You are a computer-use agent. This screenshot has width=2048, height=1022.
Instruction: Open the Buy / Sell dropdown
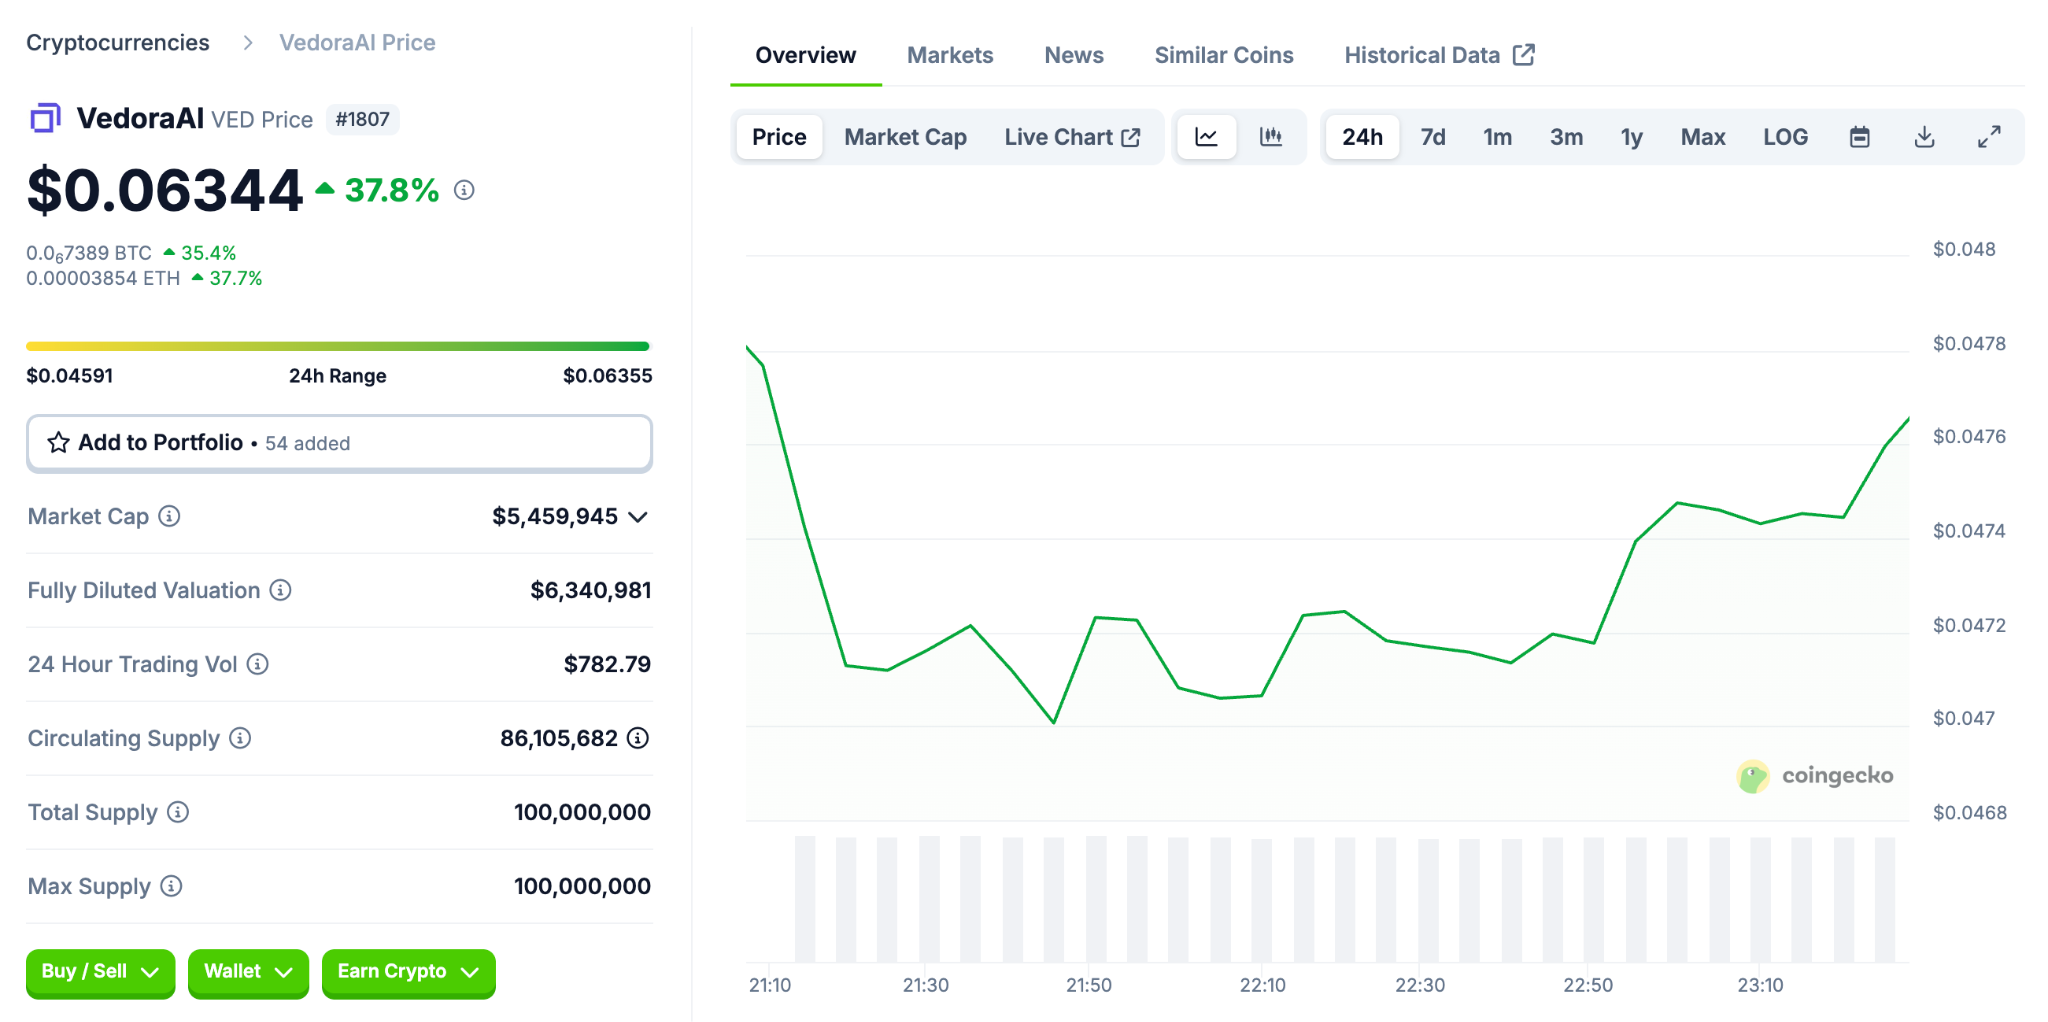(100, 972)
